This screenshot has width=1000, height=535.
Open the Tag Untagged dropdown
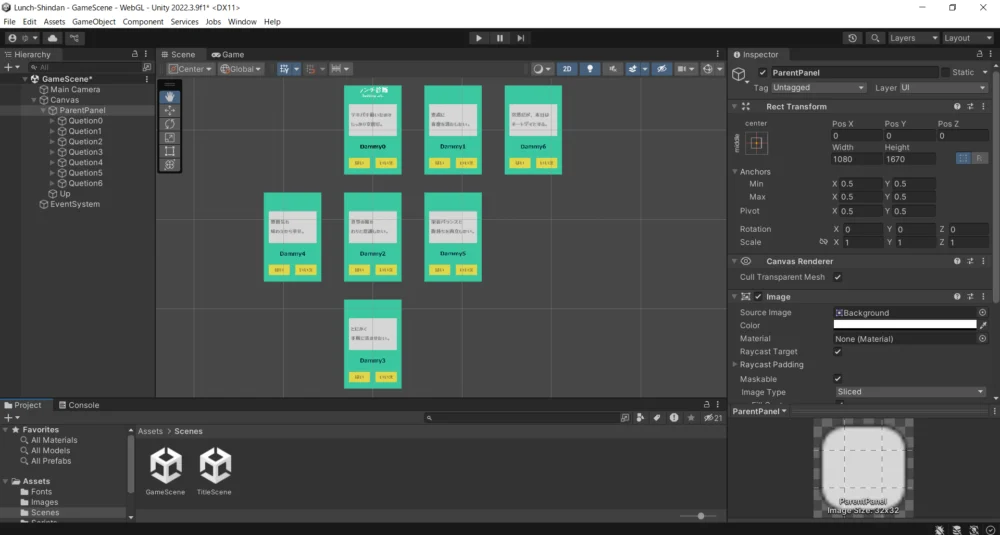pyautogui.click(x=819, y=88)
